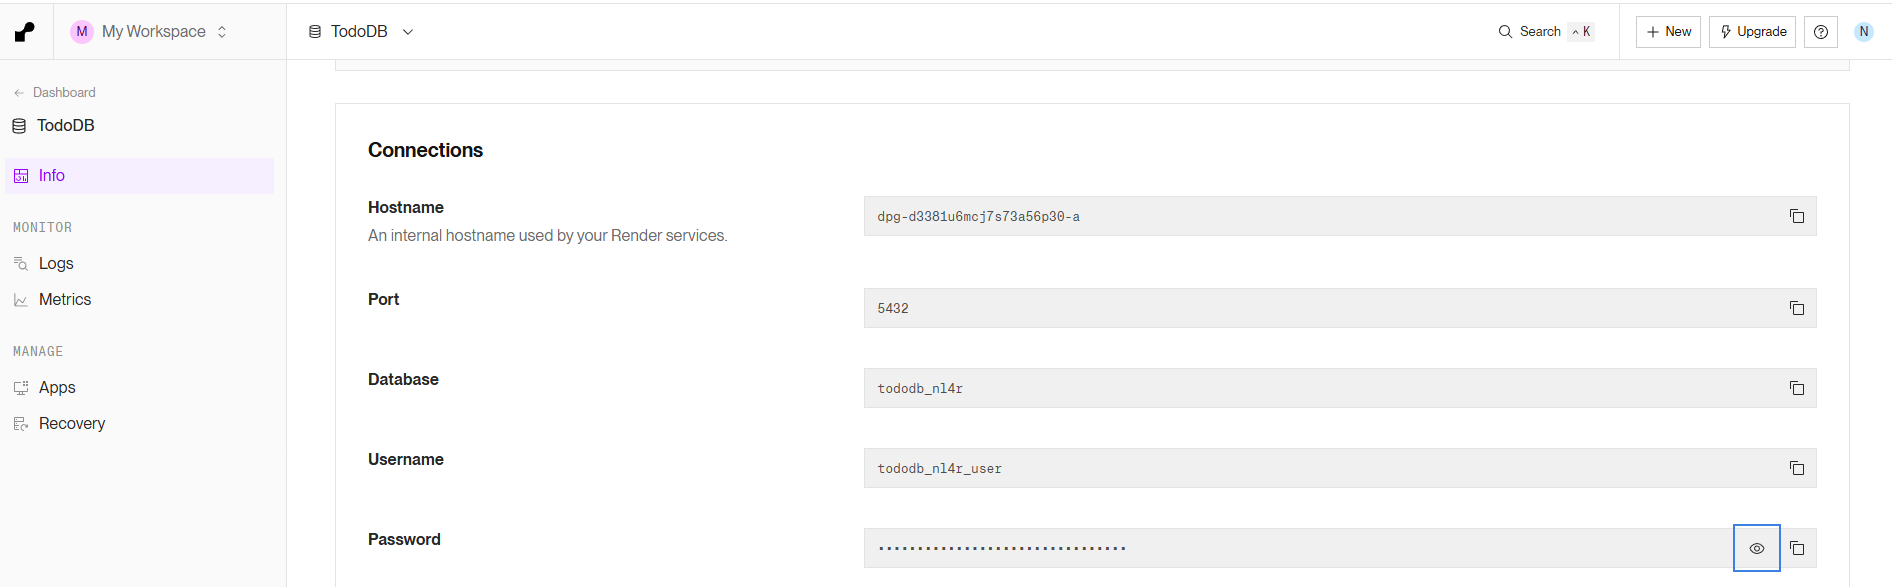
Task: Open the New creation menu
Action: (x=1668, y=32)
